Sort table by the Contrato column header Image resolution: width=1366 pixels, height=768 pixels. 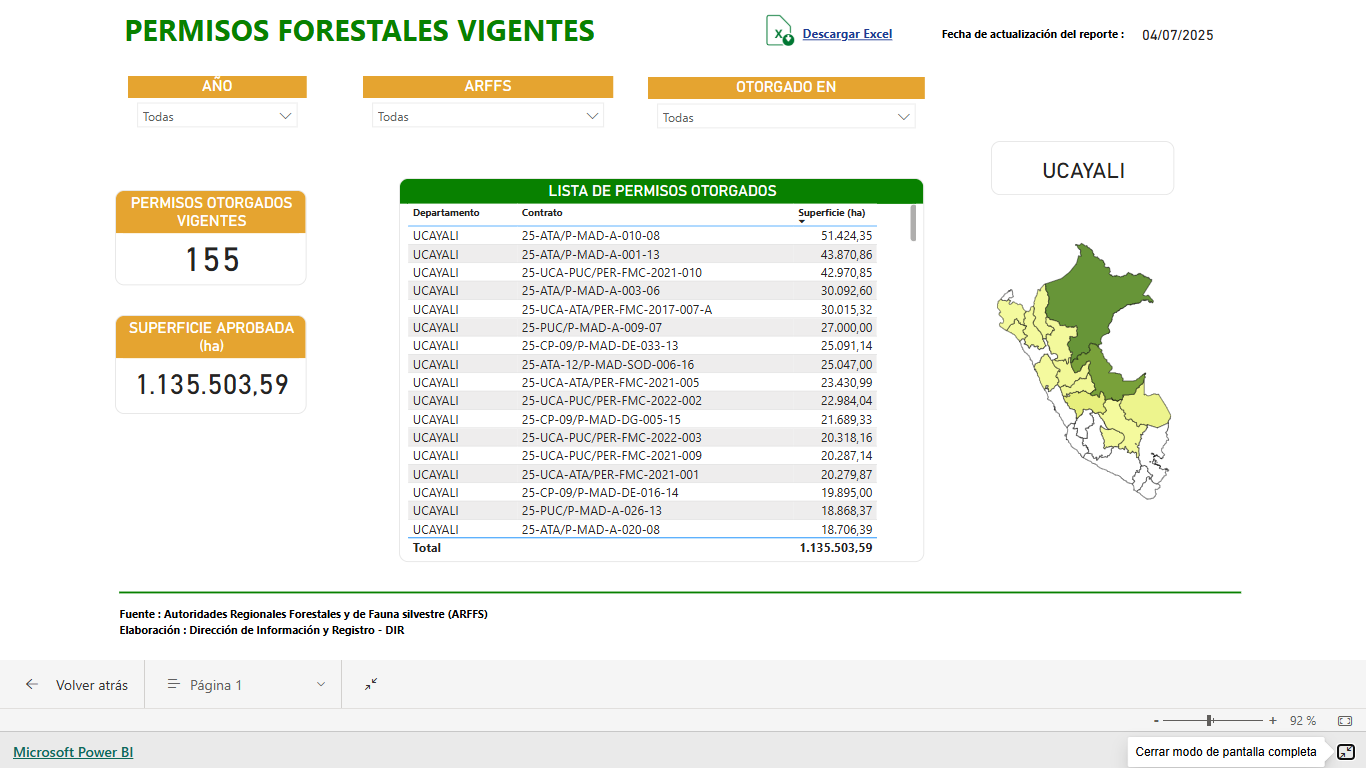(542, 213)
